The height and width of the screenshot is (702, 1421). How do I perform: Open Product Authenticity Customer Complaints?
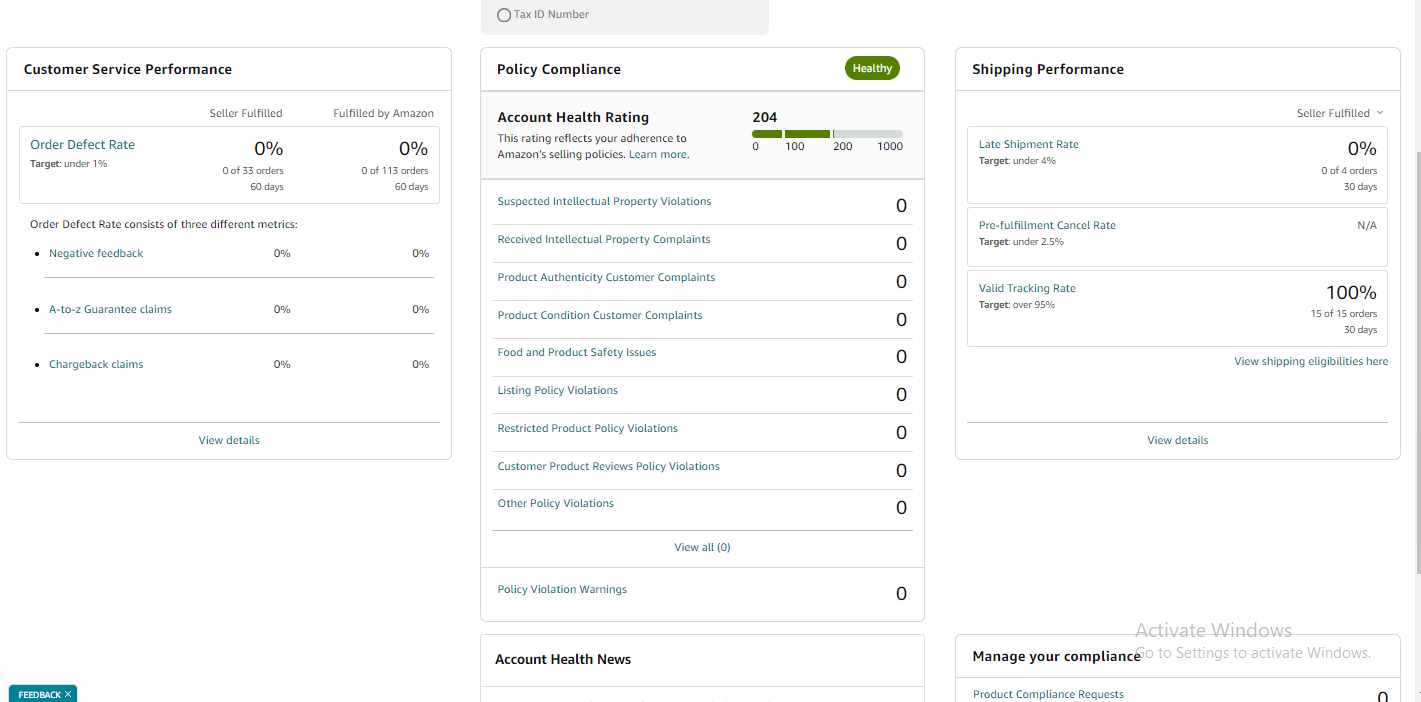[606, 278]
